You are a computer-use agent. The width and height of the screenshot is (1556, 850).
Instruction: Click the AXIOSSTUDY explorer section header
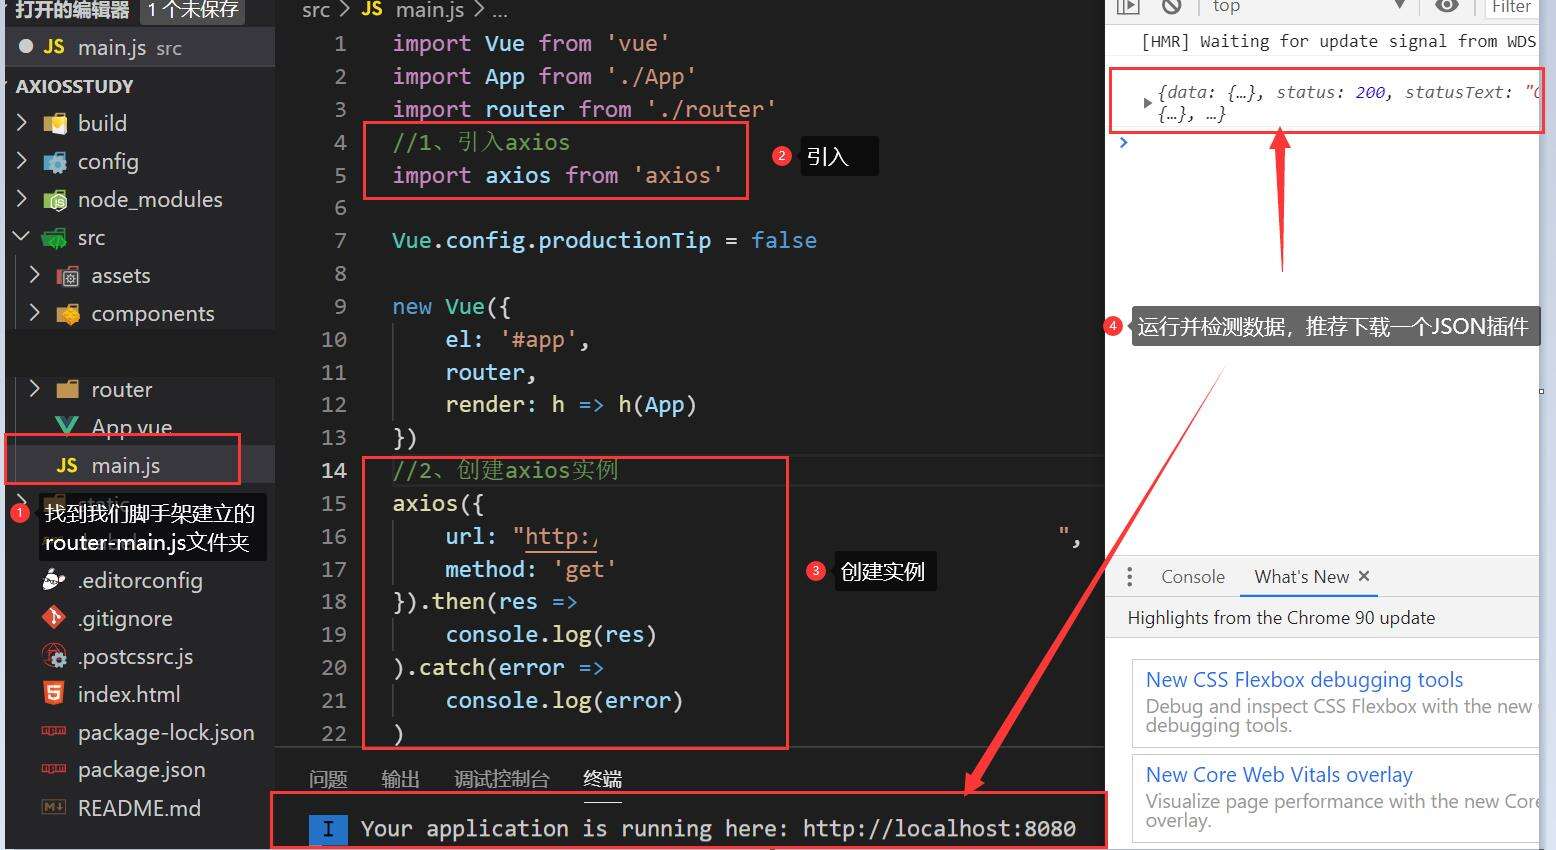coord(75,86)
